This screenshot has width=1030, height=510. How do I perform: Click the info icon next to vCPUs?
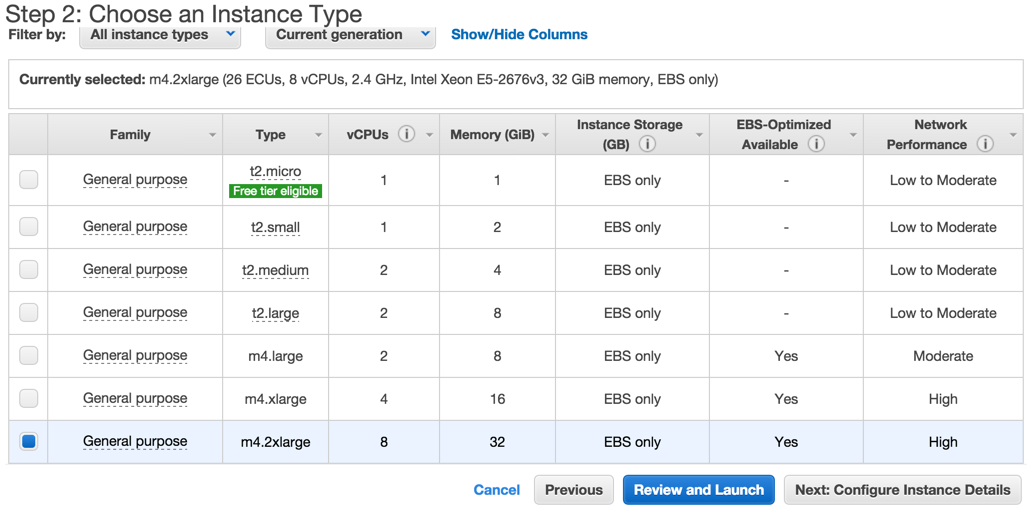pos(406,134)
